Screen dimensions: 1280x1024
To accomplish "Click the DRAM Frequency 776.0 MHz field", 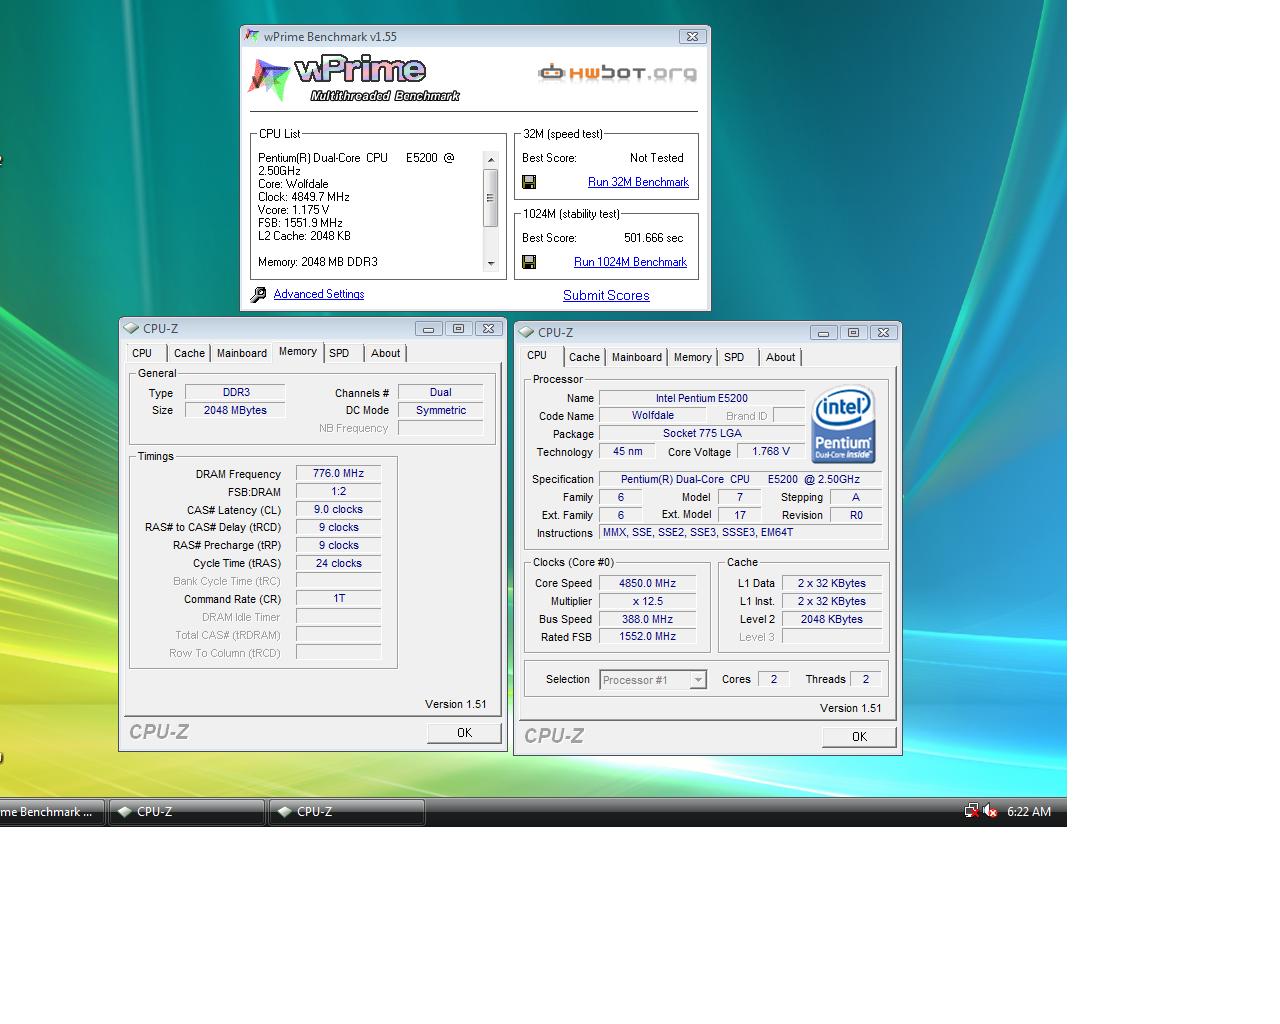I will (x=338, y=474).
